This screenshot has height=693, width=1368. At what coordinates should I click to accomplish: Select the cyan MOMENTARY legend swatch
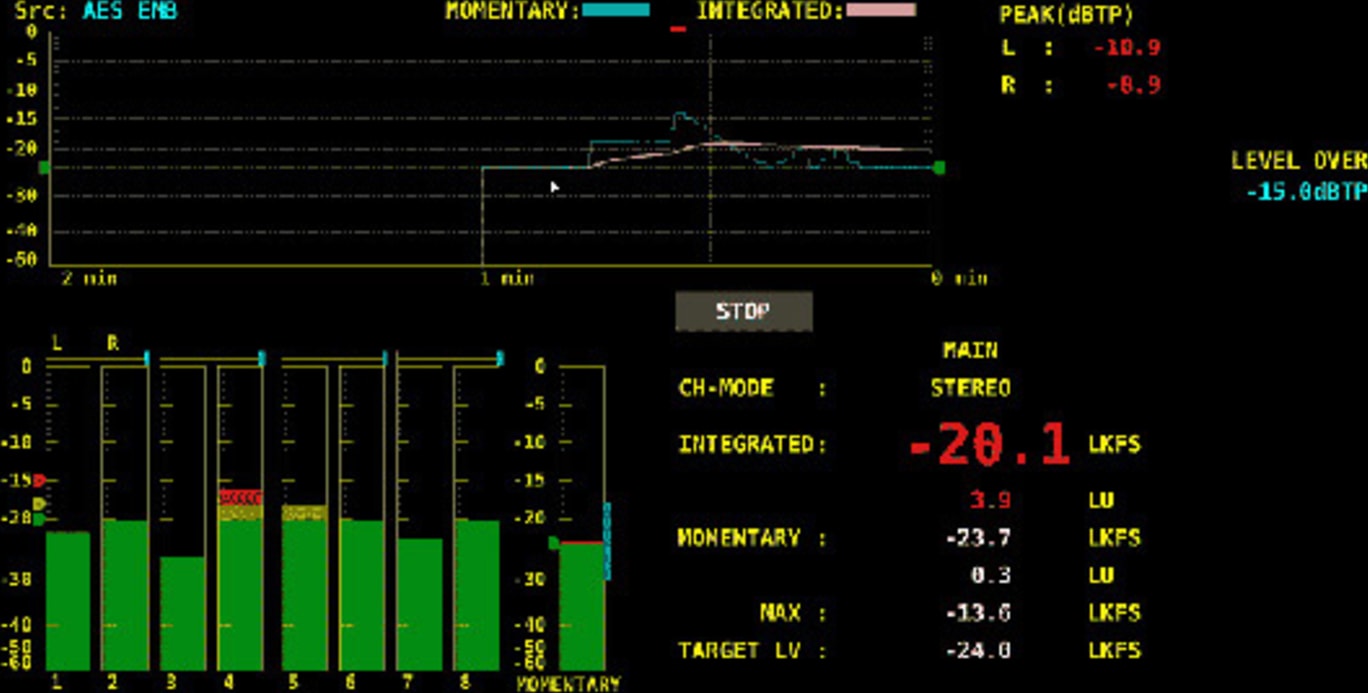[x=615, y=11]
